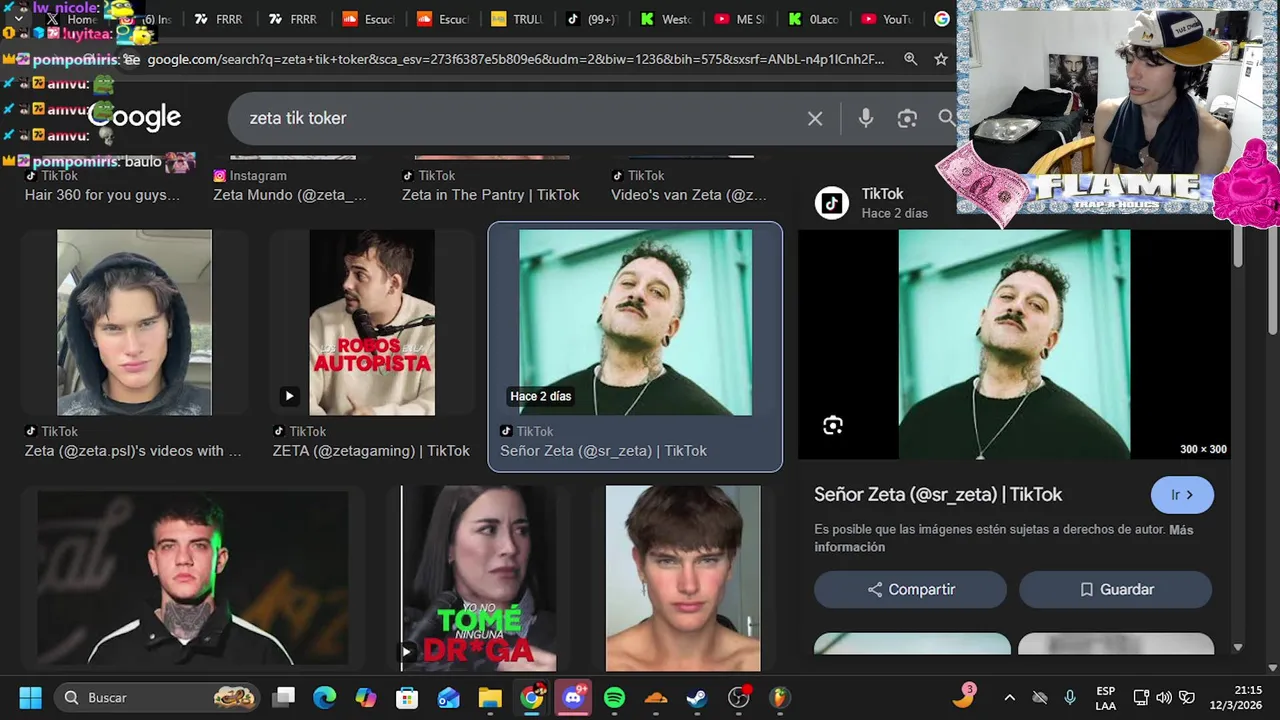The height and width of the screenshot is (720, 1280).
Task: Open OBS Studio from the taskbar
Action: click(x=738, y=697)
